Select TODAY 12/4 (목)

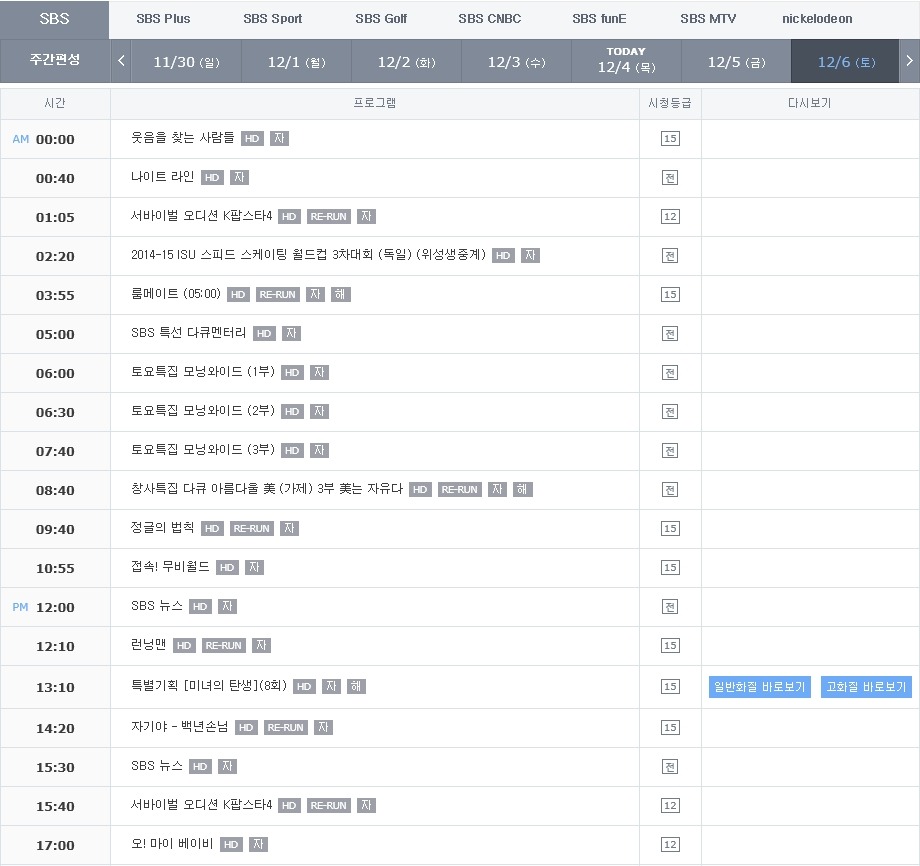(x=626, y=60)
